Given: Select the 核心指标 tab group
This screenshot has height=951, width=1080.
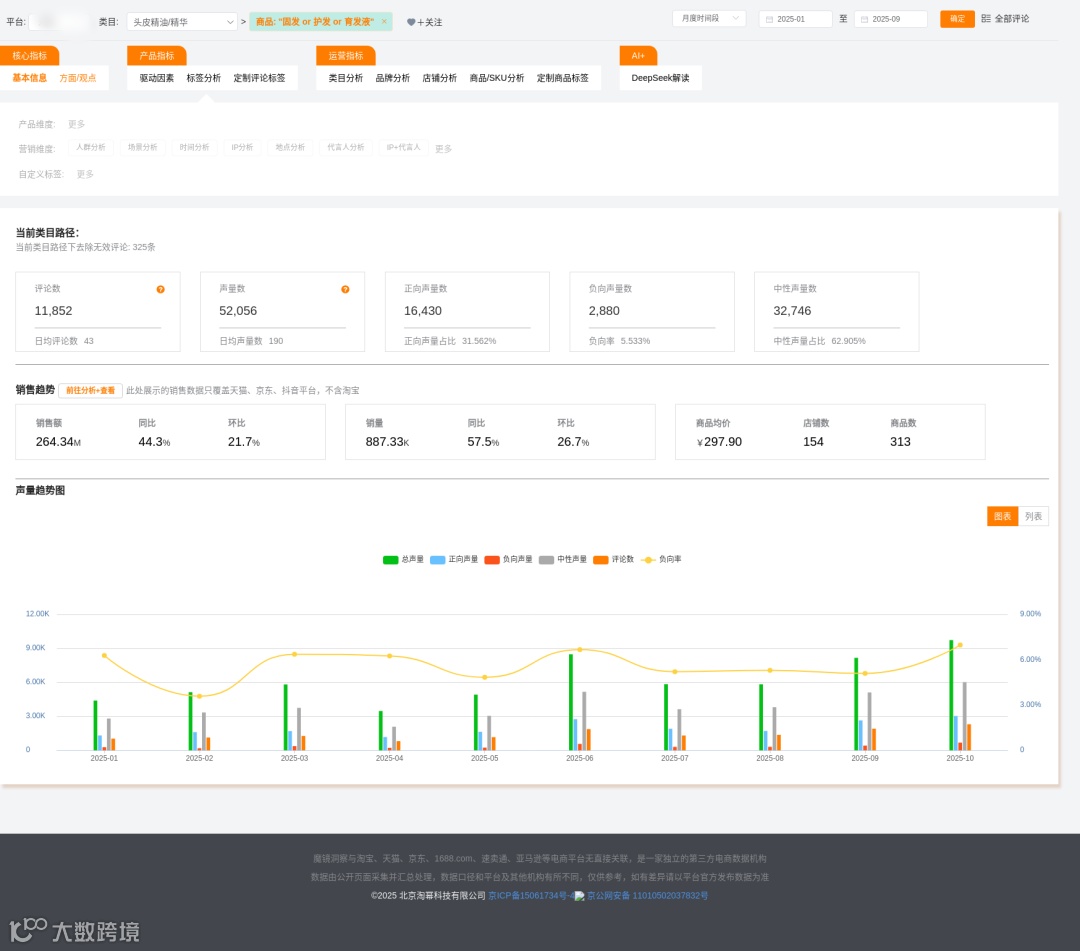Looking at the screenshot, I should (30, 56).
